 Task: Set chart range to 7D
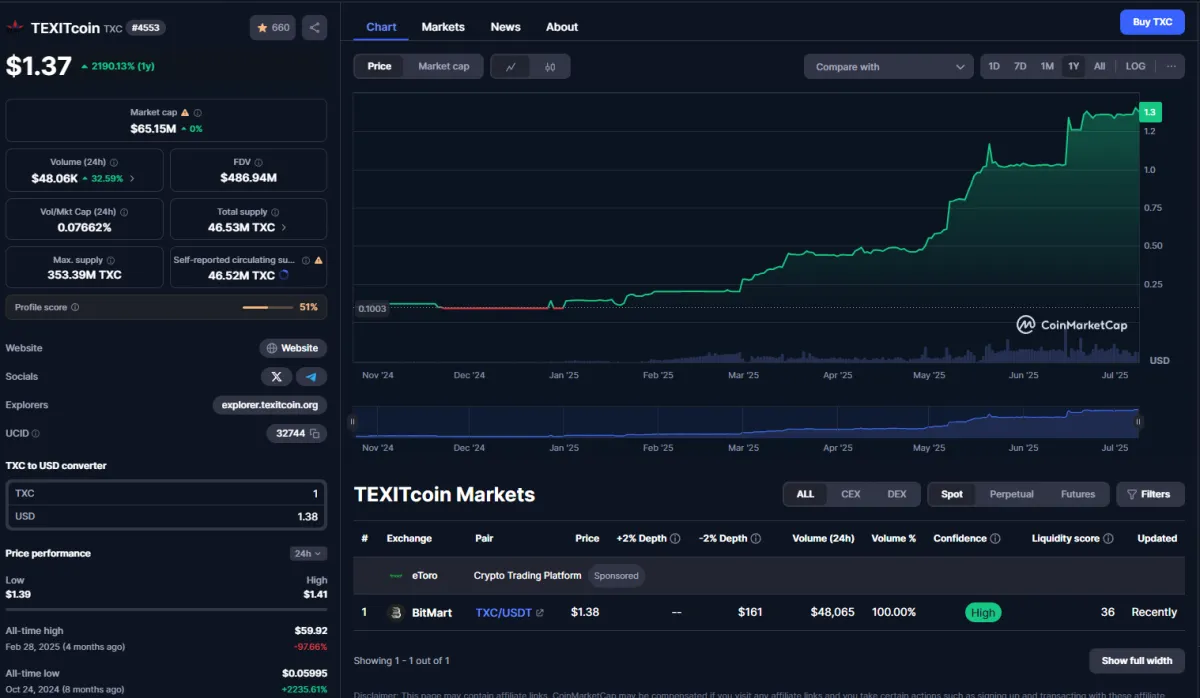pyautogui.click(x=1020, y=66)
